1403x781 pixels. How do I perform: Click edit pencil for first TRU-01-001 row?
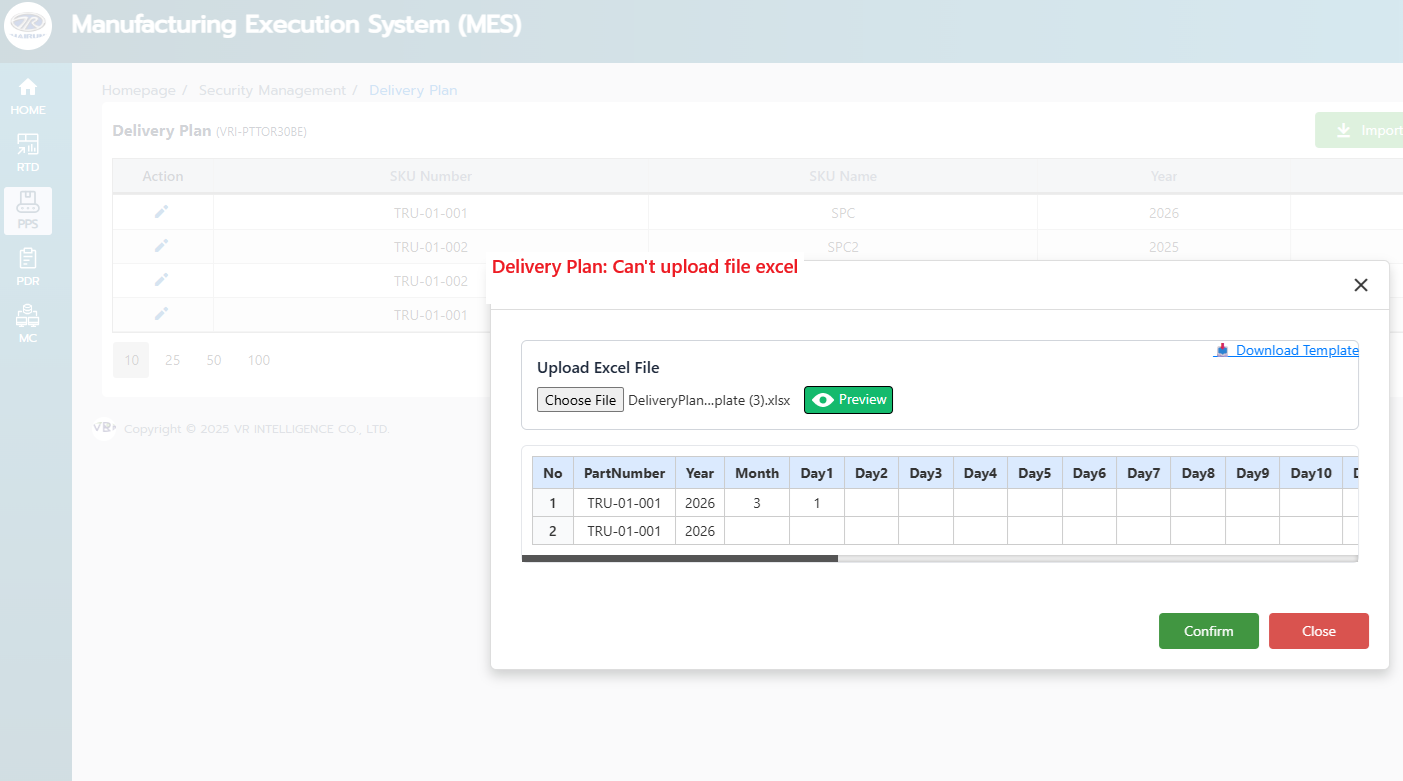tap(162, 212)
